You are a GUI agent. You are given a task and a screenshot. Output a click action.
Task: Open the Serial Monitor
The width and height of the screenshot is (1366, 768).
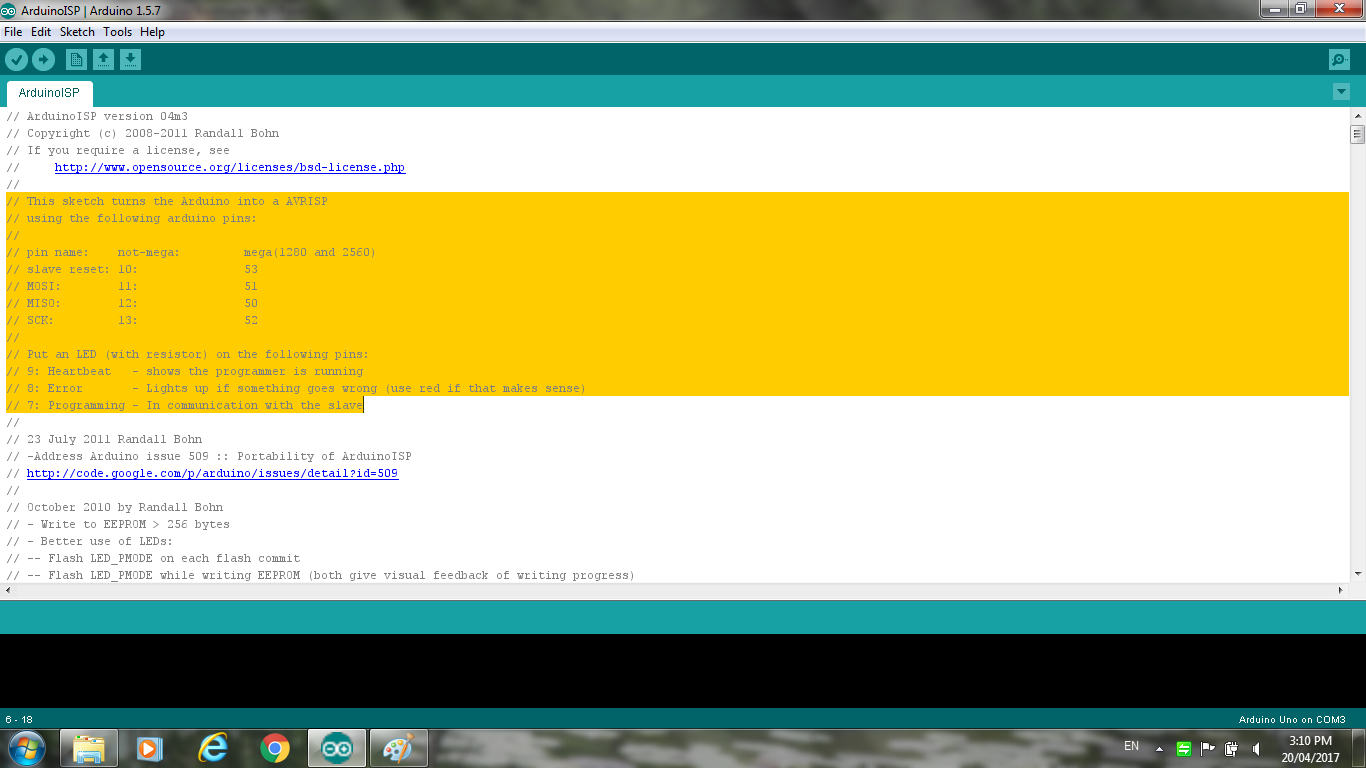click(1339, 60)
